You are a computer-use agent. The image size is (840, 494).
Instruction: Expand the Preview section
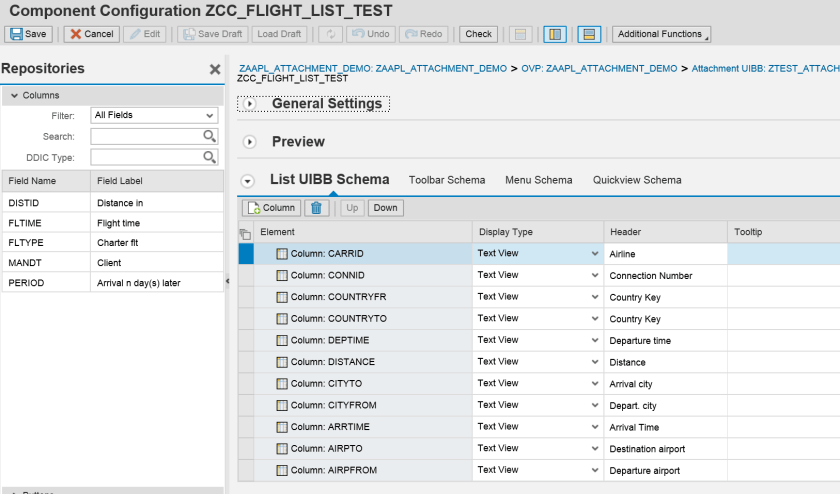click(x=250, y=142)
